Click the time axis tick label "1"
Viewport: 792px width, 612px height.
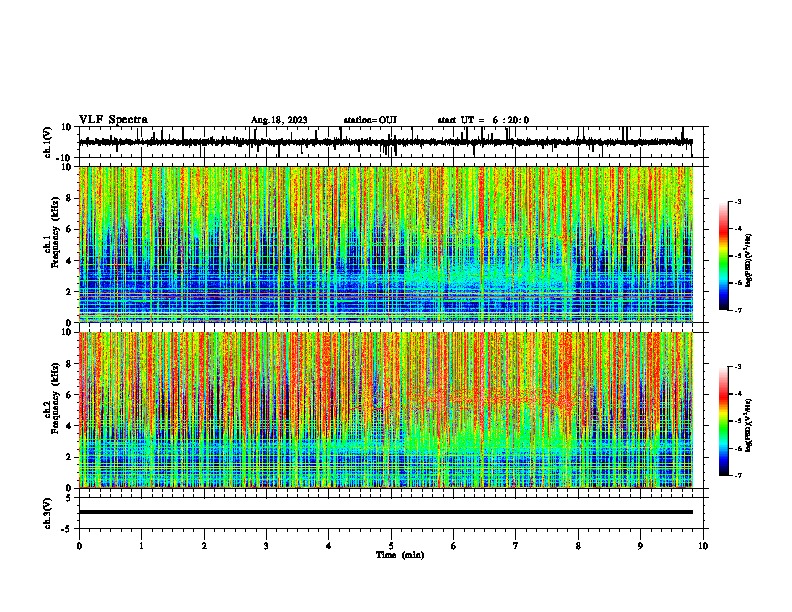click(141, 546)
